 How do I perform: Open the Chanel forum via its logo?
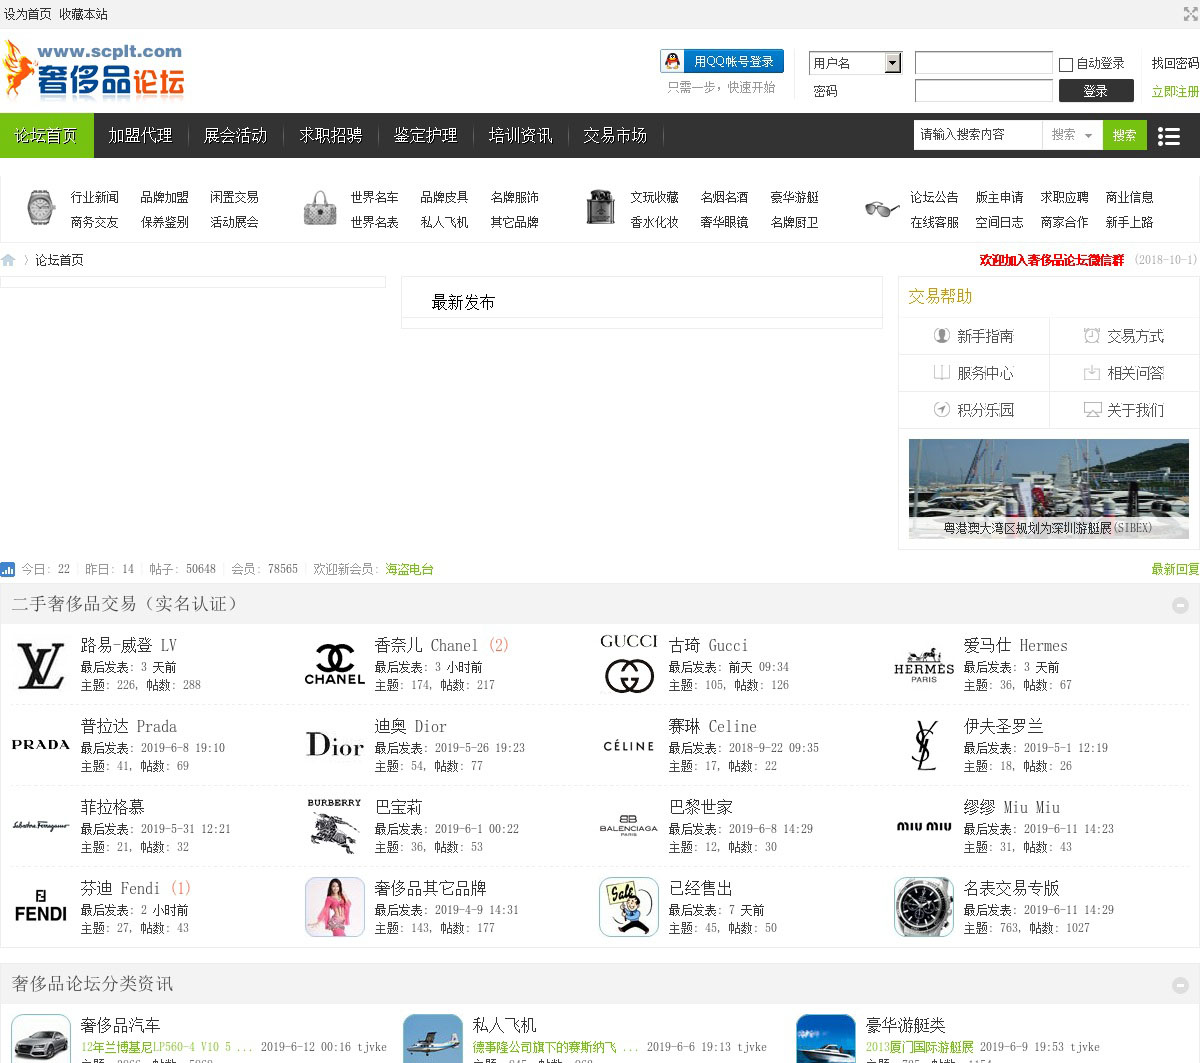click(334, 666)
